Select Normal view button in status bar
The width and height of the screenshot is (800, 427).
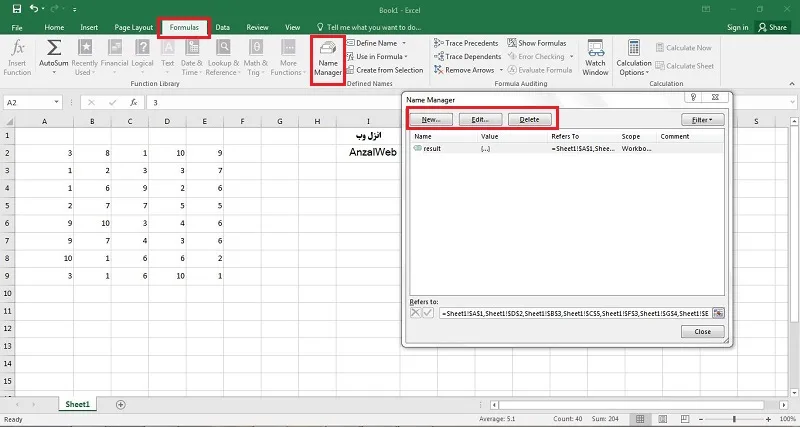click(640, 419)
